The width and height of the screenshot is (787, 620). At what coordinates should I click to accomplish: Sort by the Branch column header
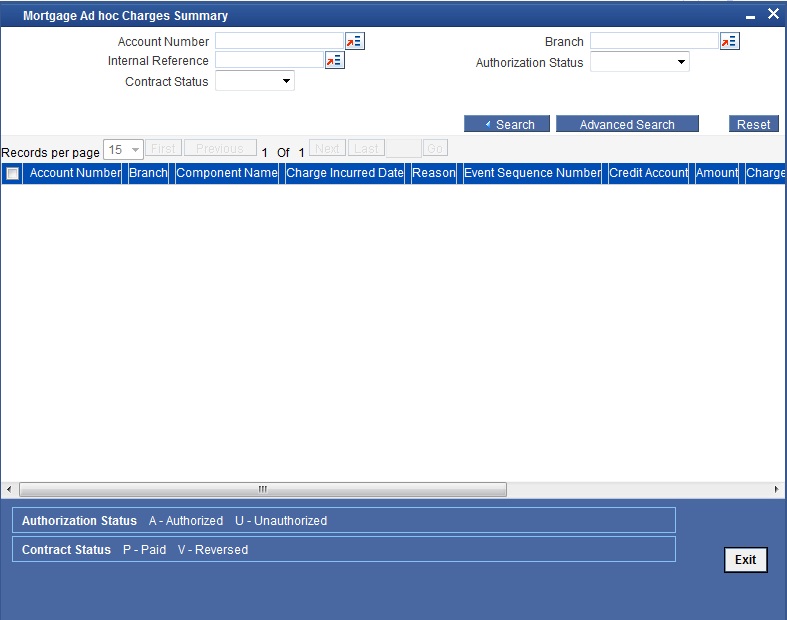coord(148,173)
